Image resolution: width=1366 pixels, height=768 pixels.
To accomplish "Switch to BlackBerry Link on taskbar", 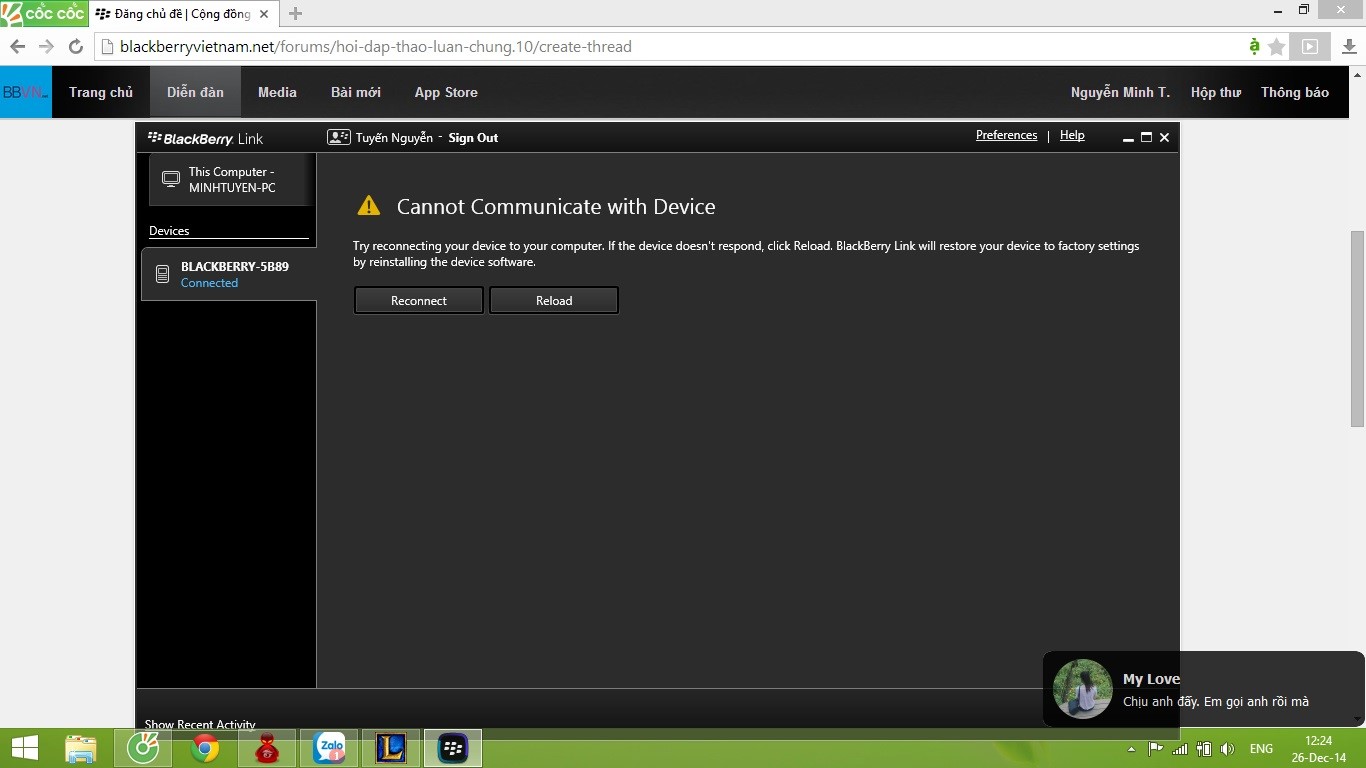I will pyautogui.click(x=453, y=748).
